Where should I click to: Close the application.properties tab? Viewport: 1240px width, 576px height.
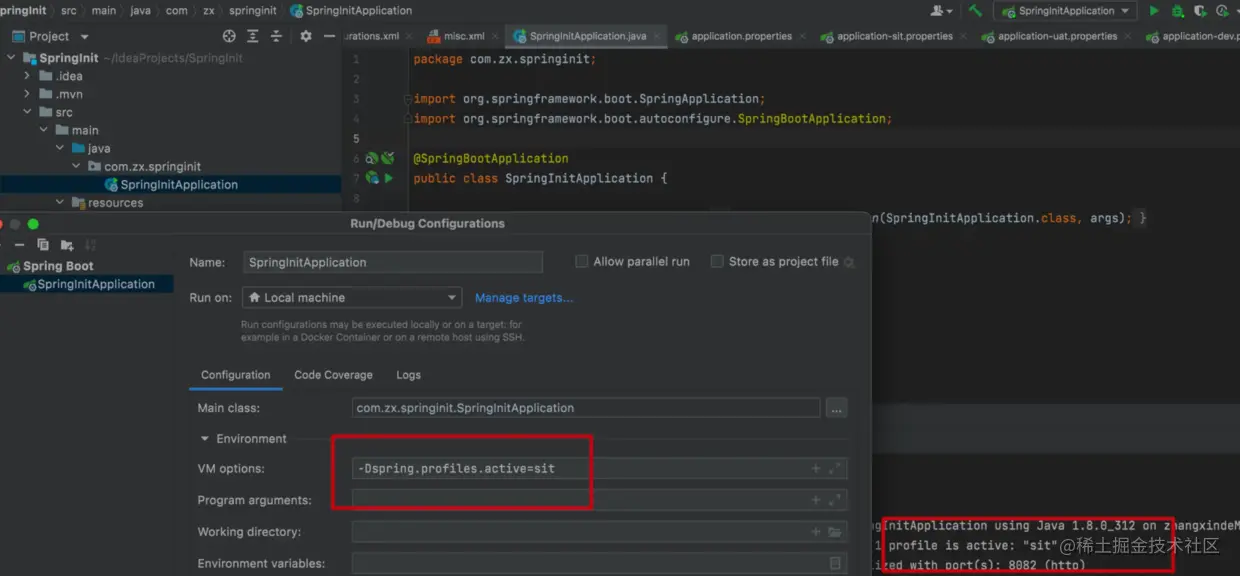click(803, 36)
